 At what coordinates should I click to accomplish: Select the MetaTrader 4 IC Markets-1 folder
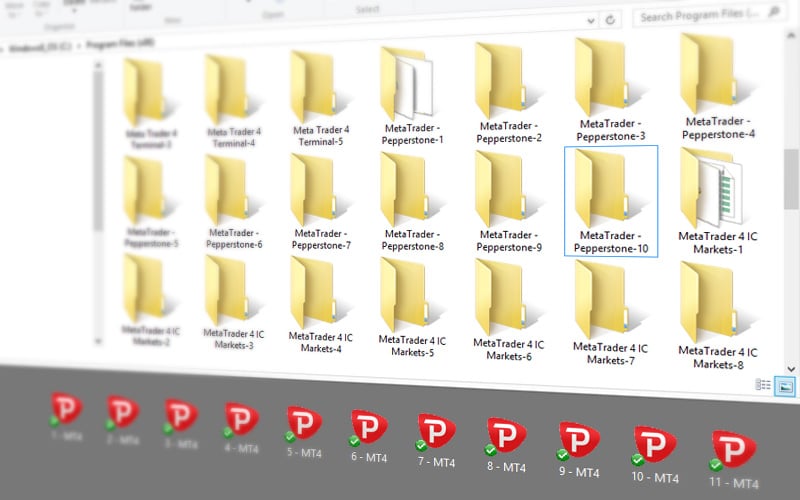coord(718,202)
